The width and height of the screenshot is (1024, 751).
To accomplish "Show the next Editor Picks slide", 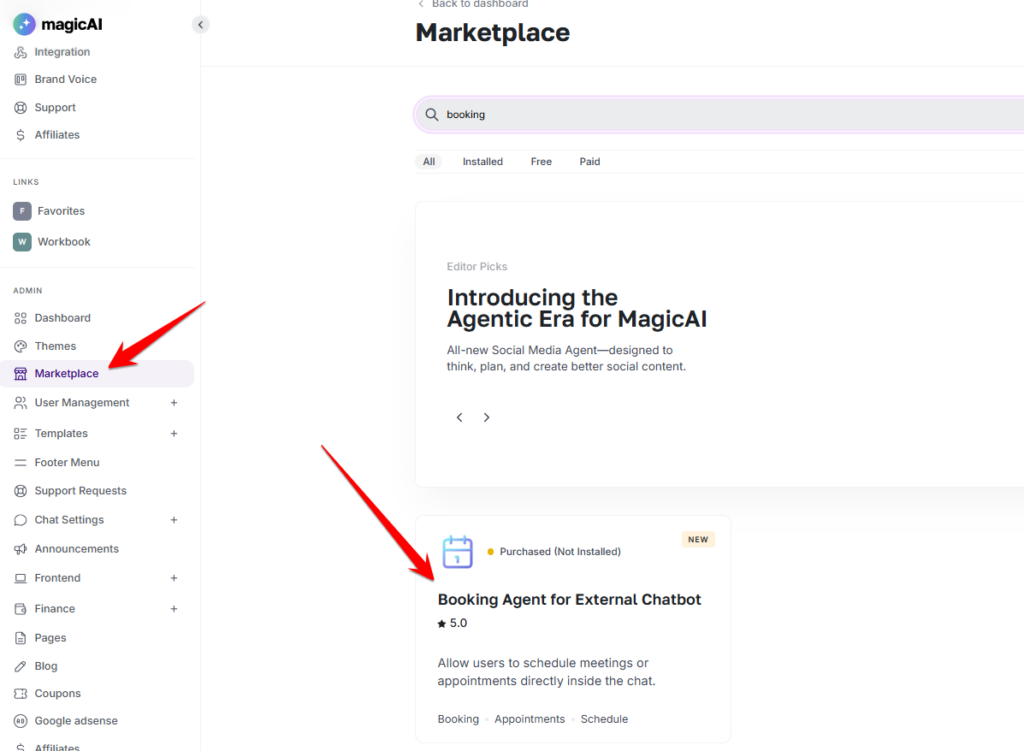I will pyautogui.click(x=487, y=418).
